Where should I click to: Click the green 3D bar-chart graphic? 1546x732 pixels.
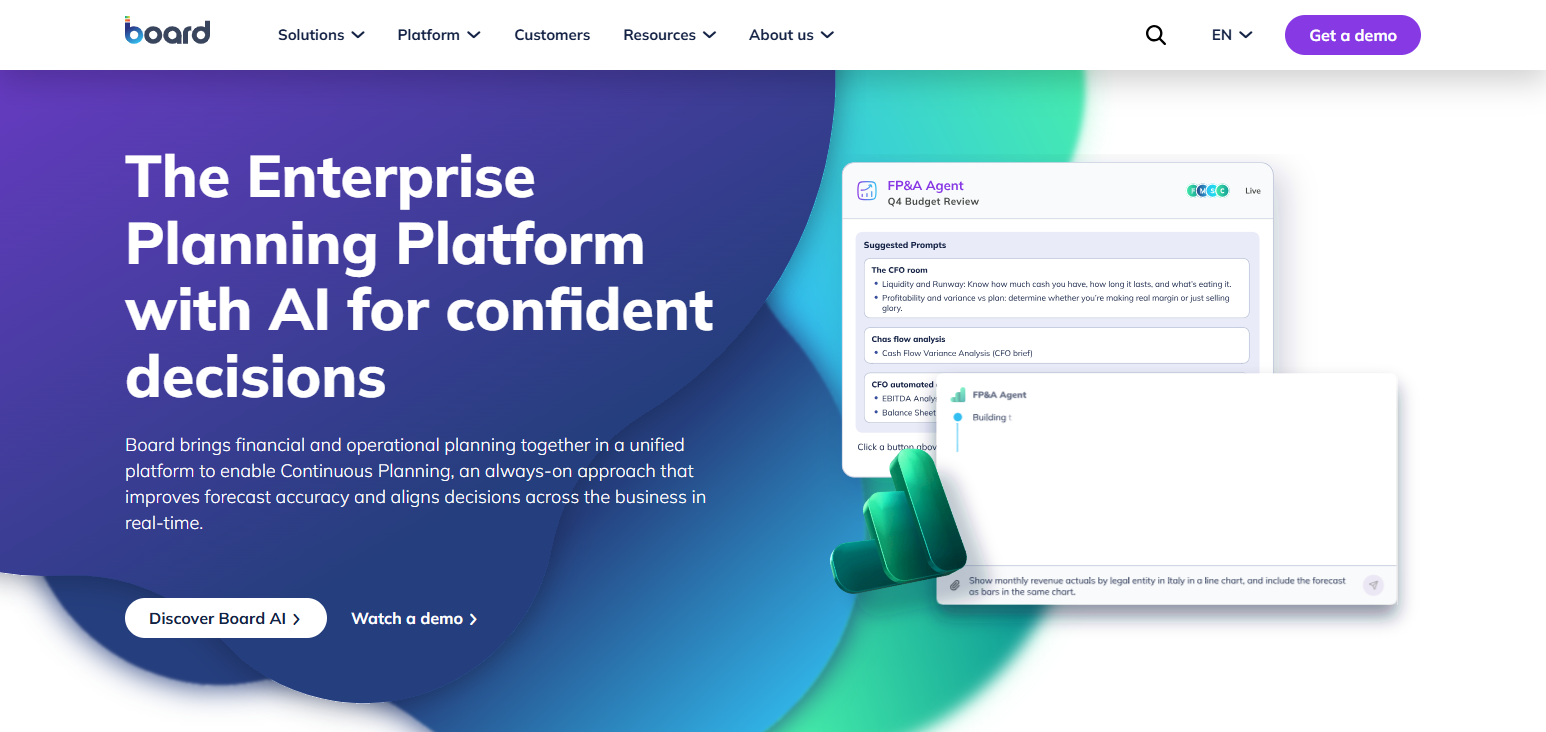point(899,522)
